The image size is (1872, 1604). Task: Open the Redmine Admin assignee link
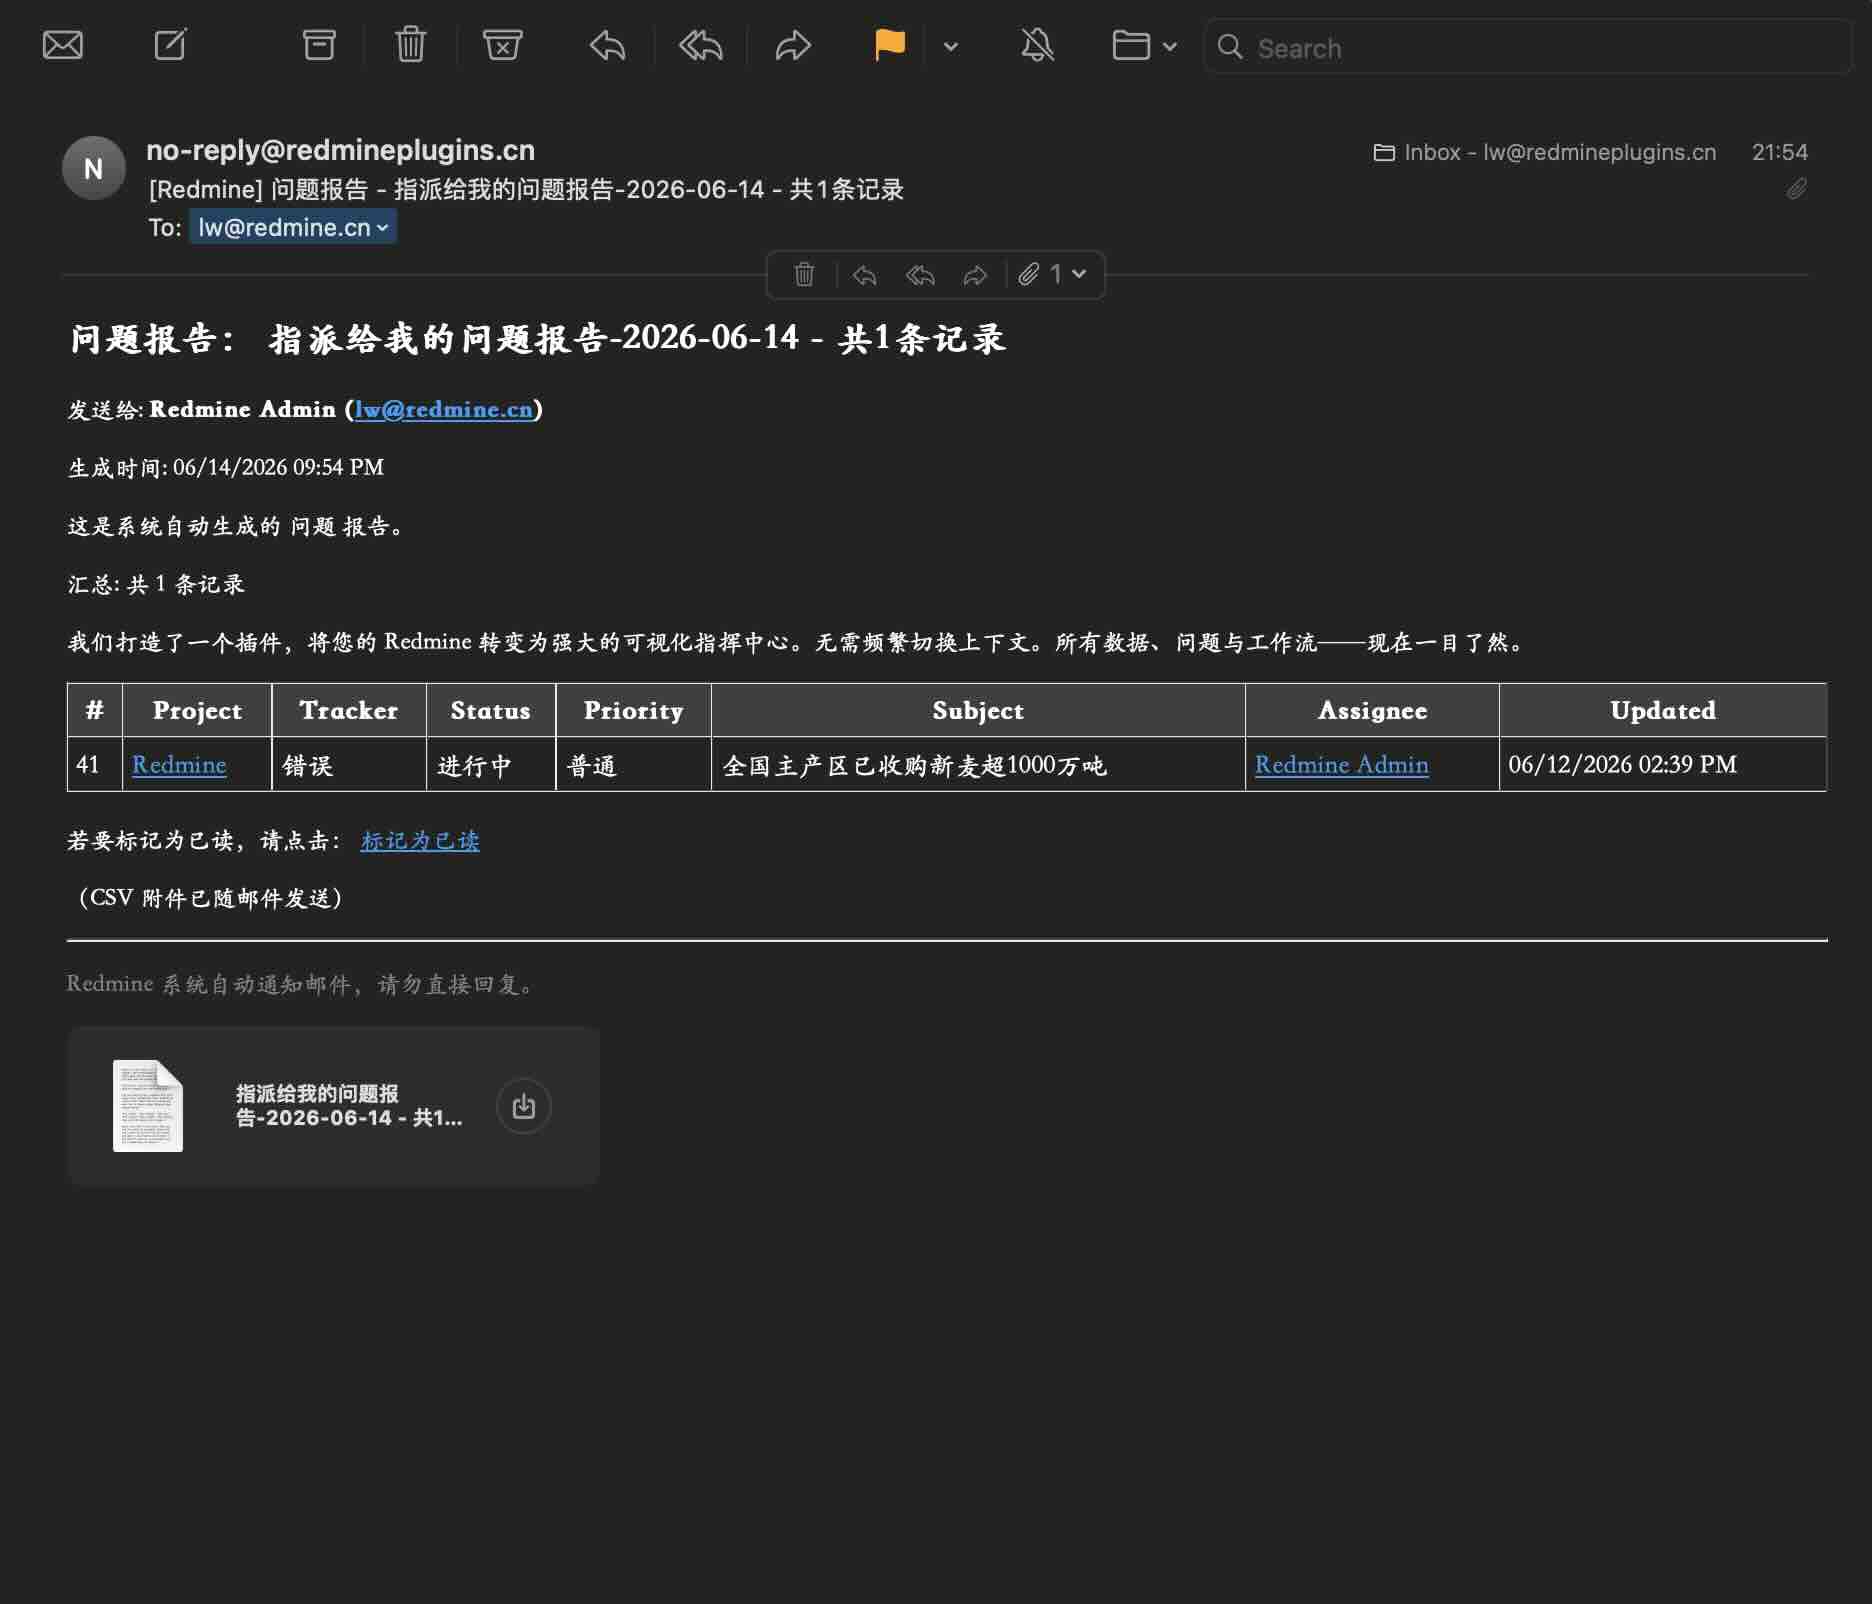(1342, 765)
